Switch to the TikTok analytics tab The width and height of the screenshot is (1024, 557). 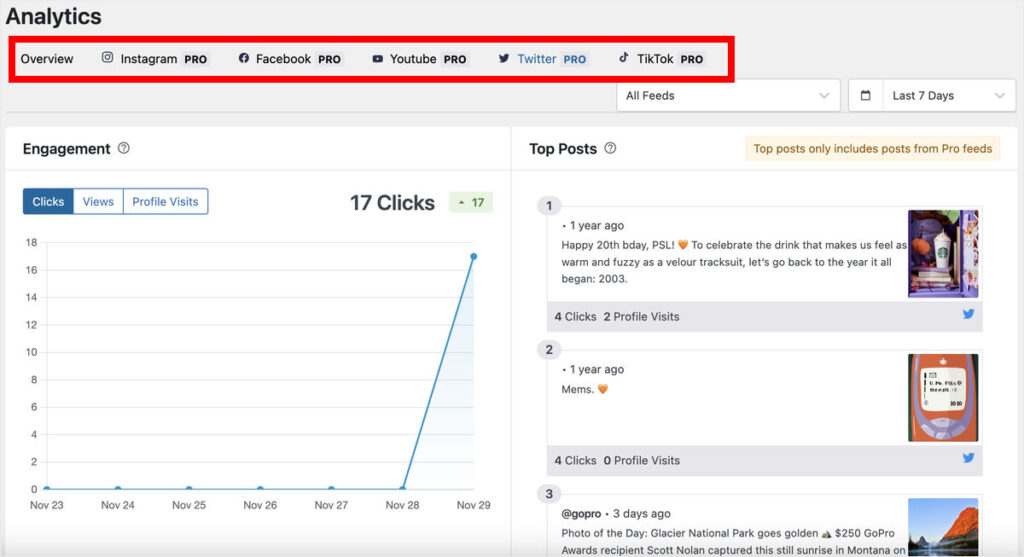click(x=662, y=59)
